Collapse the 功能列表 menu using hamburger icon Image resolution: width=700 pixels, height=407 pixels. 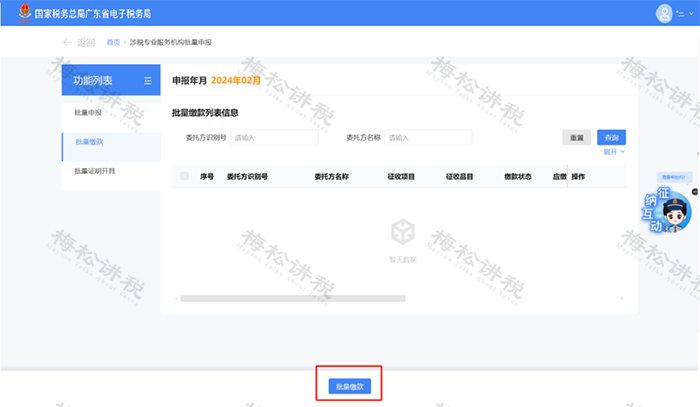tap(148, 81)
